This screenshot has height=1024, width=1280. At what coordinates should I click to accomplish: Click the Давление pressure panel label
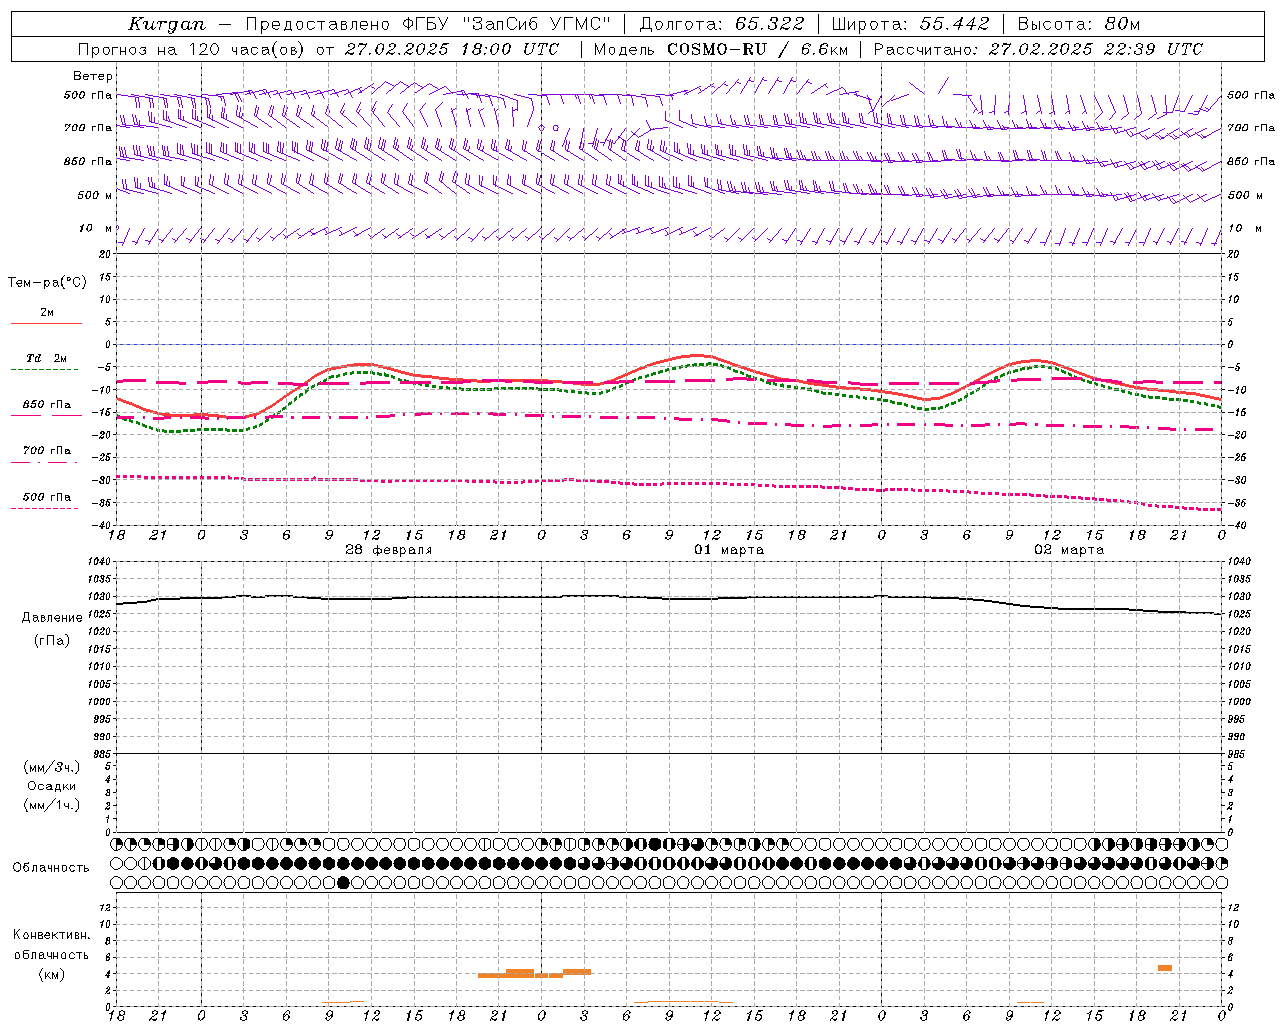click(52, 618)
